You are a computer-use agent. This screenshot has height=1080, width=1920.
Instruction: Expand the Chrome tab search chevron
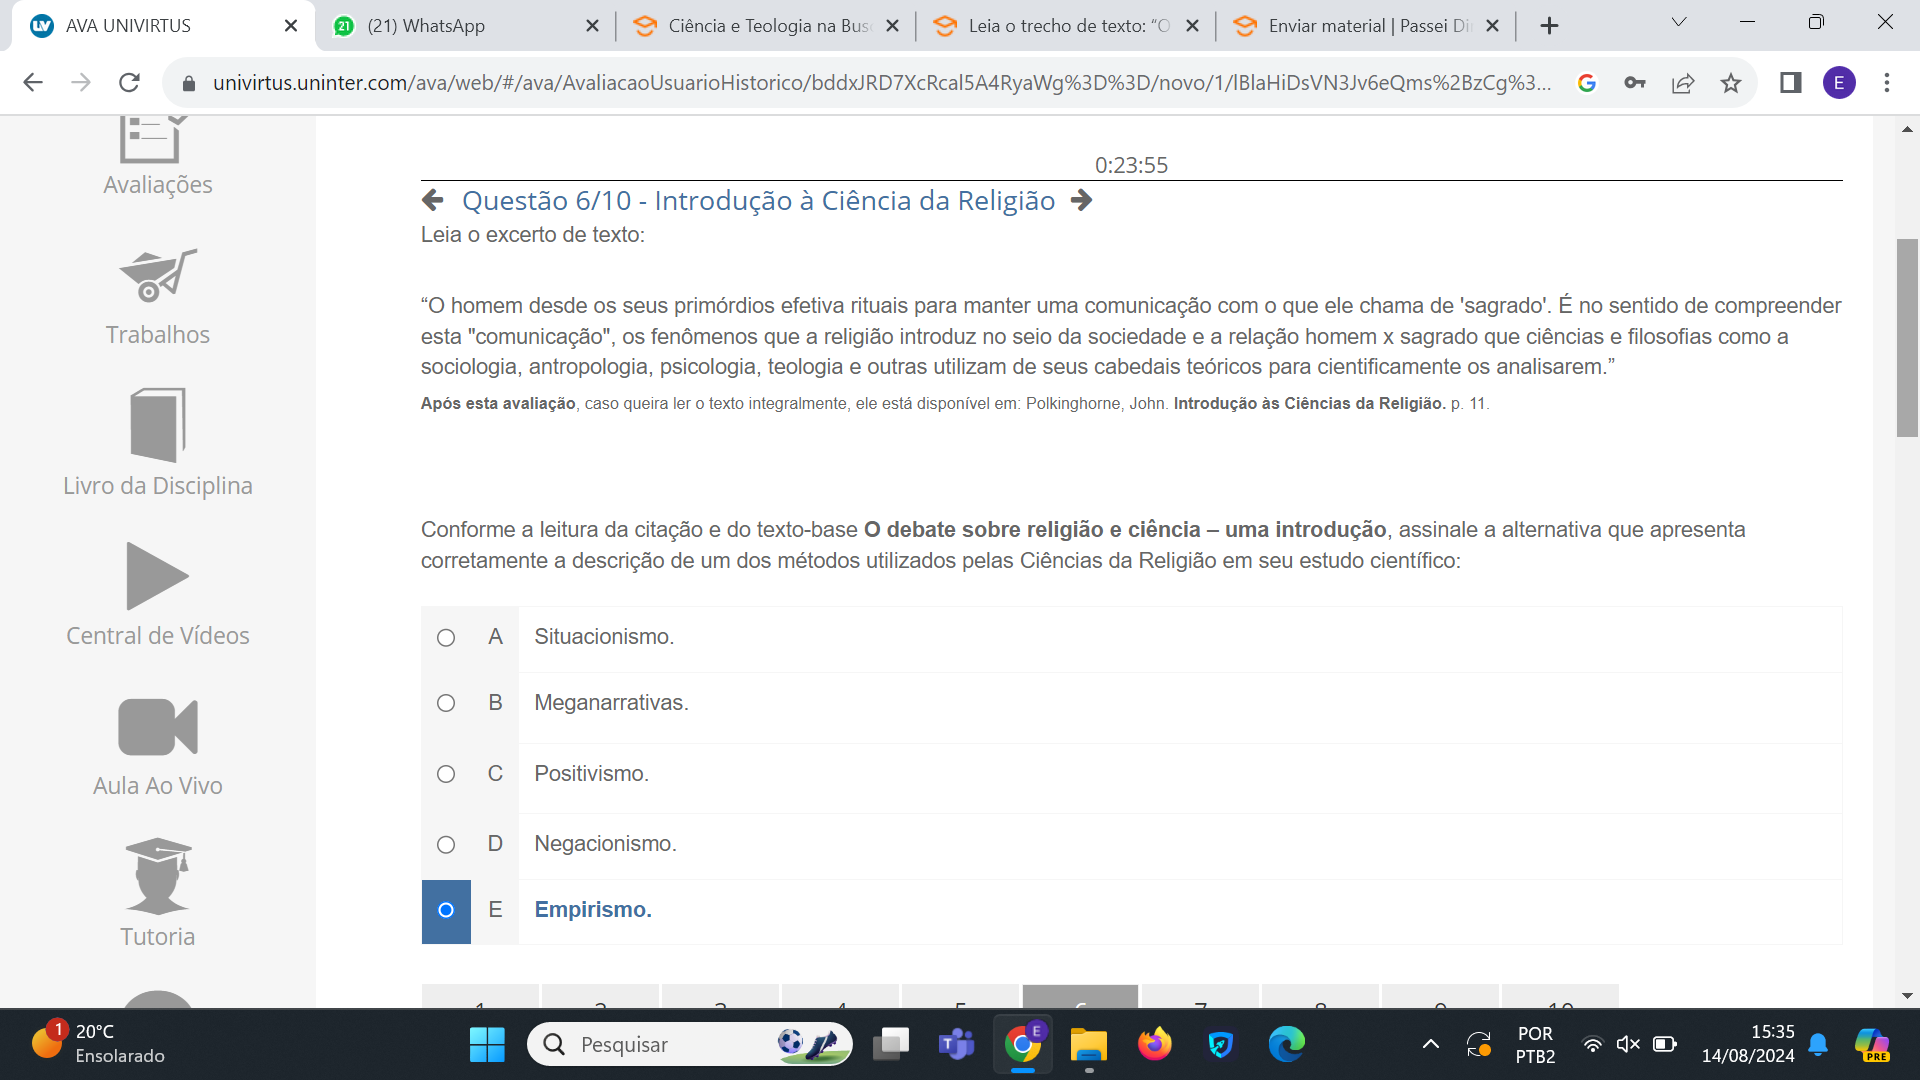[x=1679, y=22]
